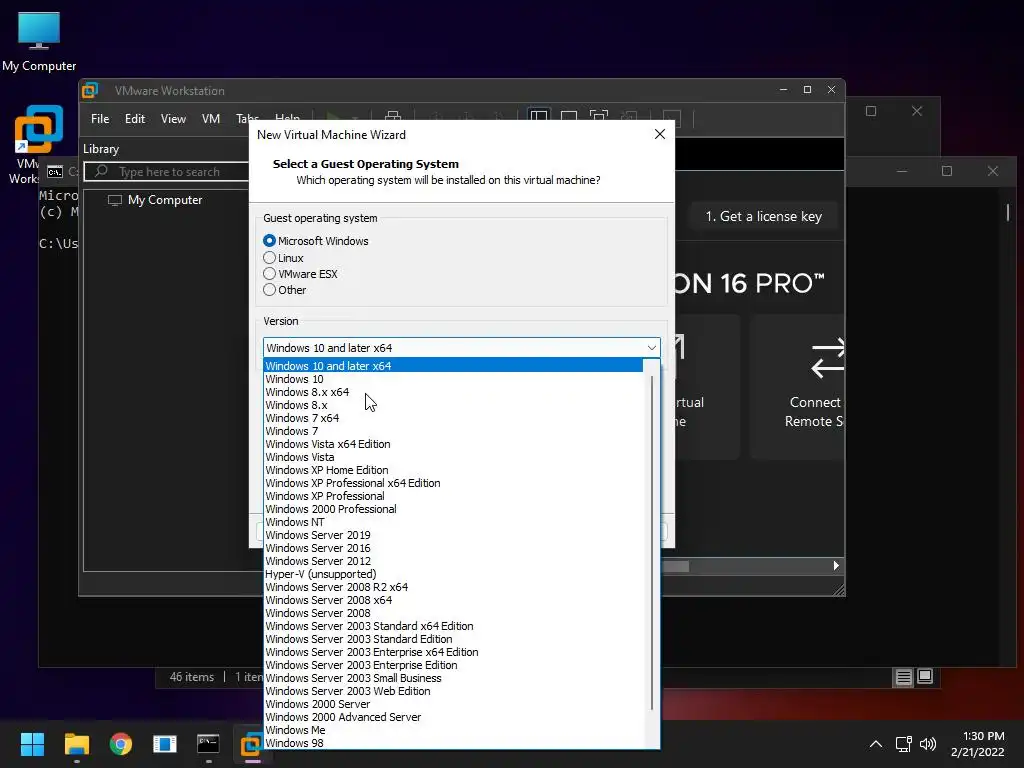Choose Windows Server 2003 Enterprise Edition
This screenshot has width=1024, height=768.
453,665
